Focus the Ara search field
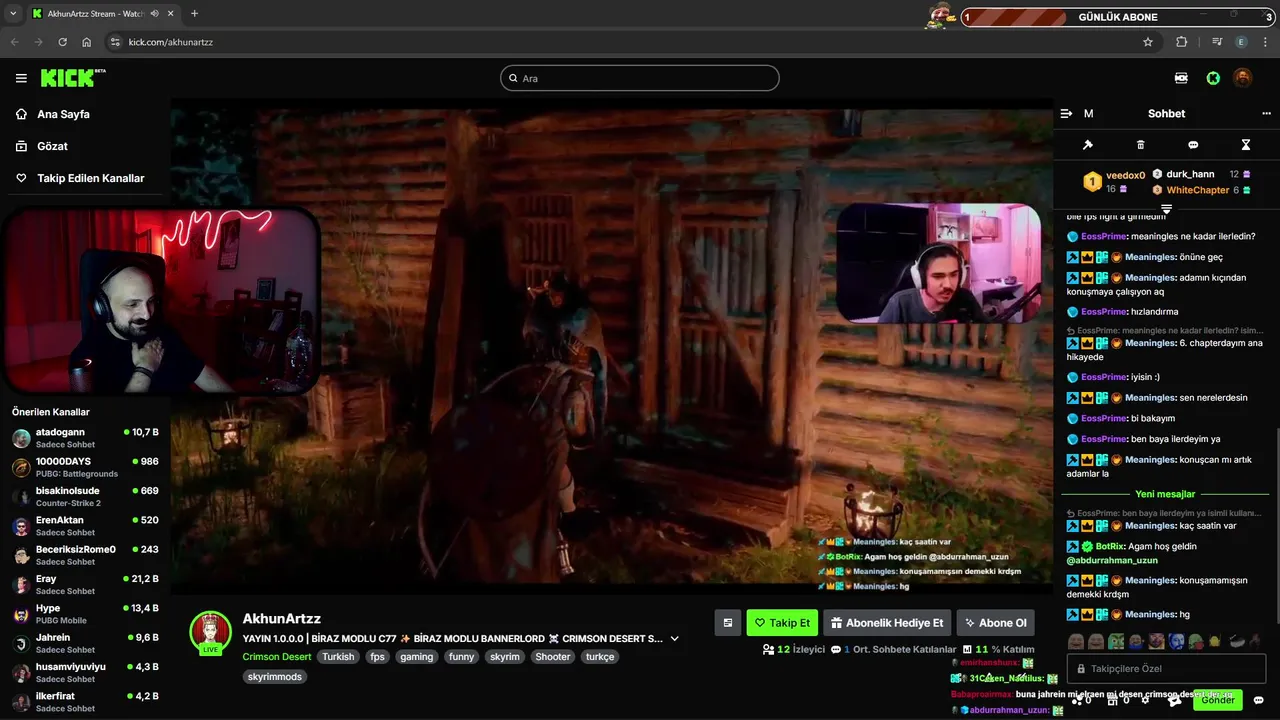1280x720 pixels. pyautogui.click(x=640, y=78)
